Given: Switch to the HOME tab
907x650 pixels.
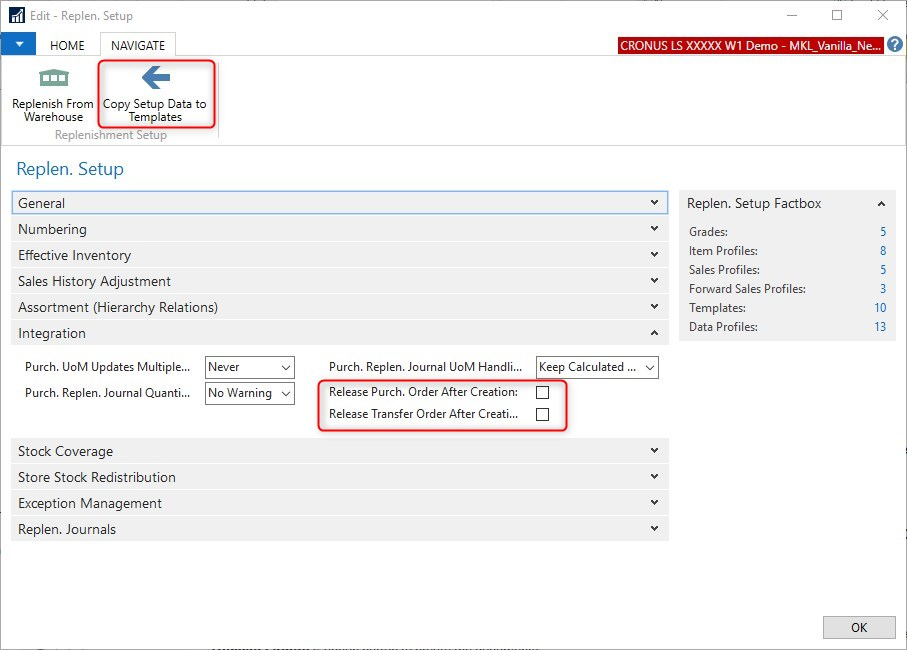Looking at the screenshot, I should [x=68, y=46].
